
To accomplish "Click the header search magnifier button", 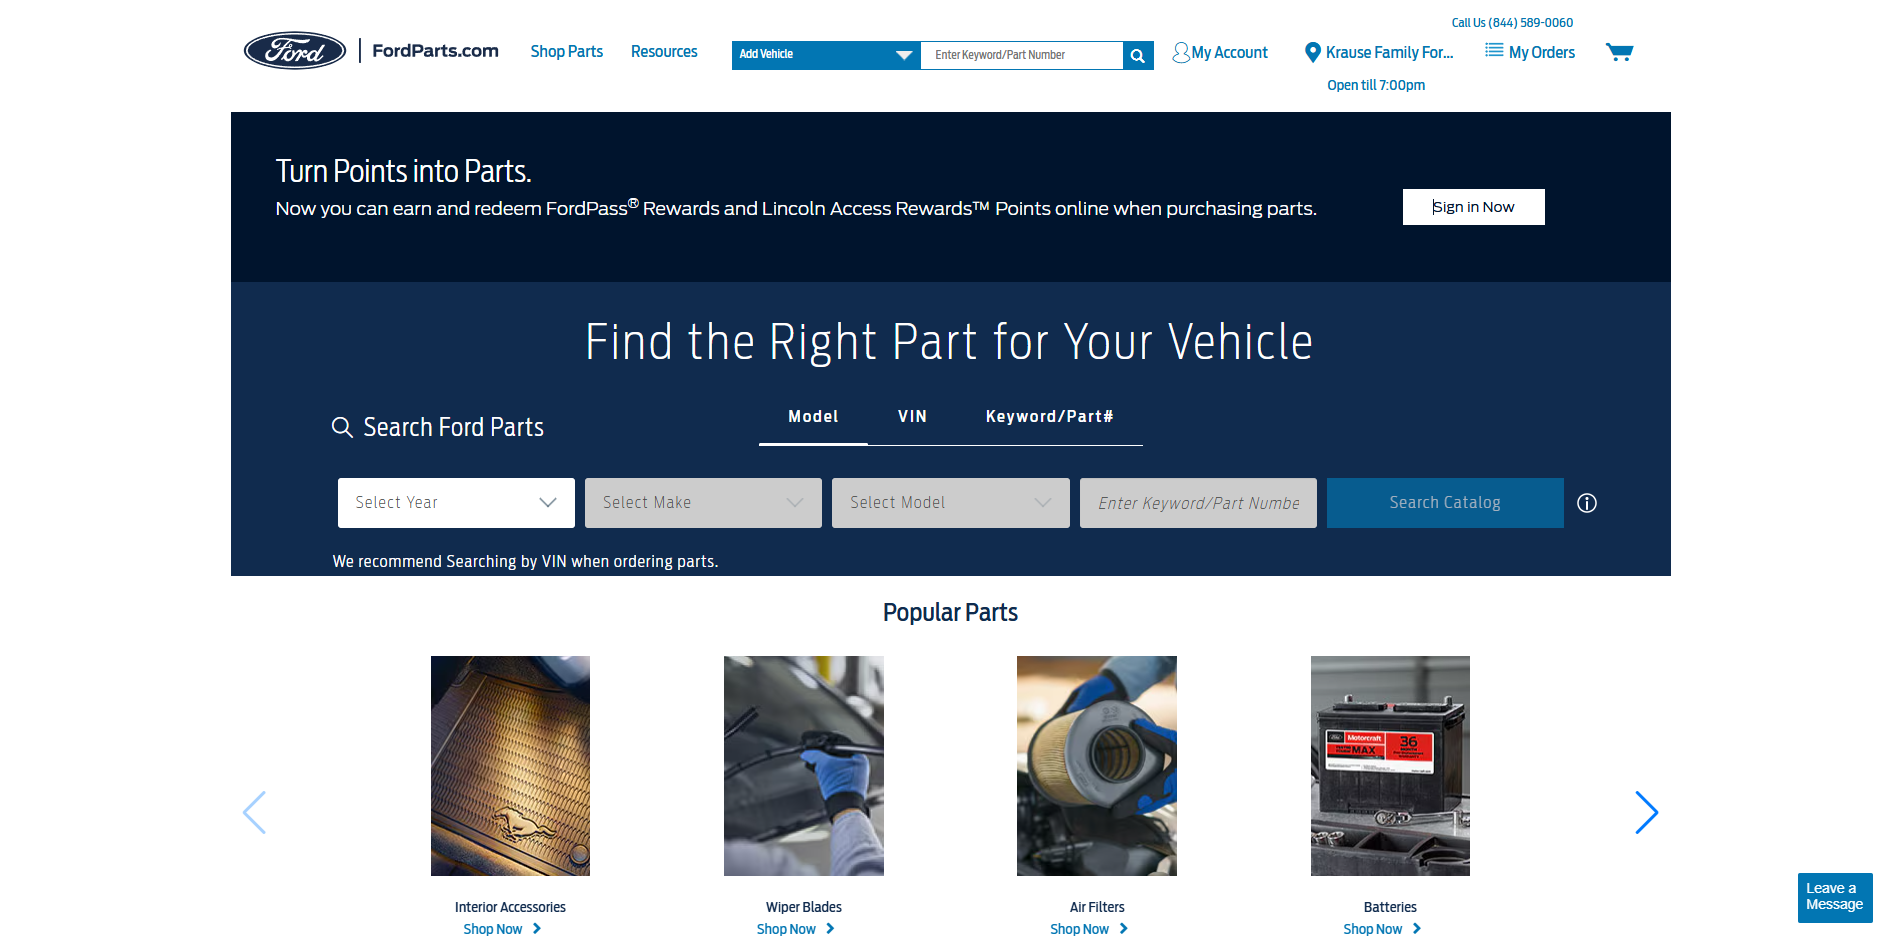I will [x=1137, y=56].
